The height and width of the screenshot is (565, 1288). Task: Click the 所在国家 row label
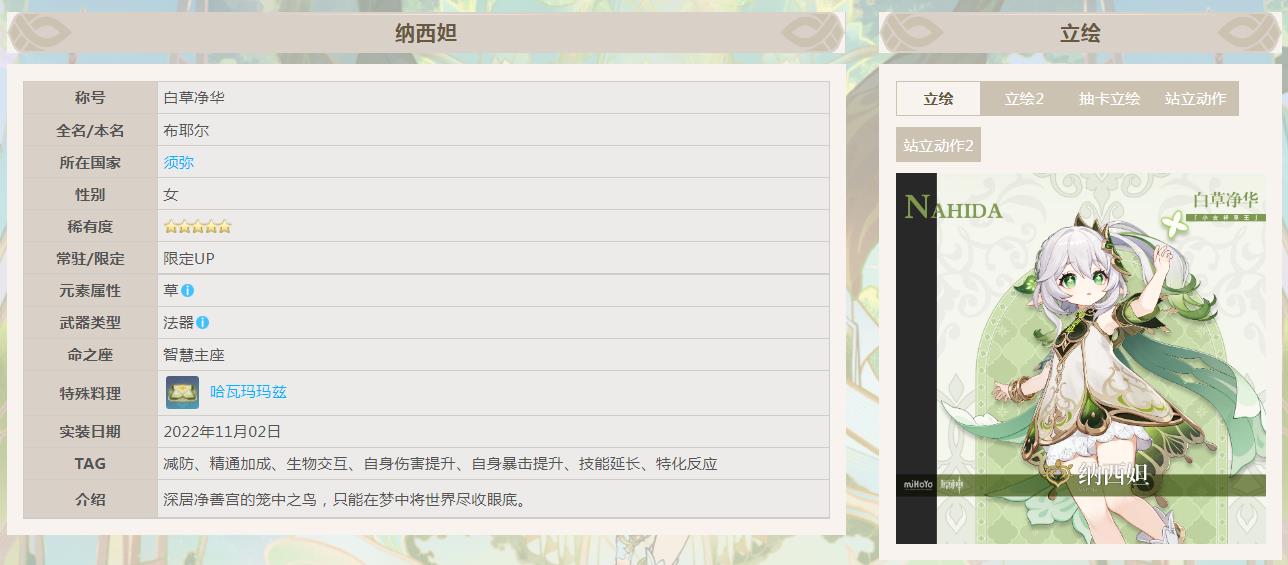click(90, 162)
